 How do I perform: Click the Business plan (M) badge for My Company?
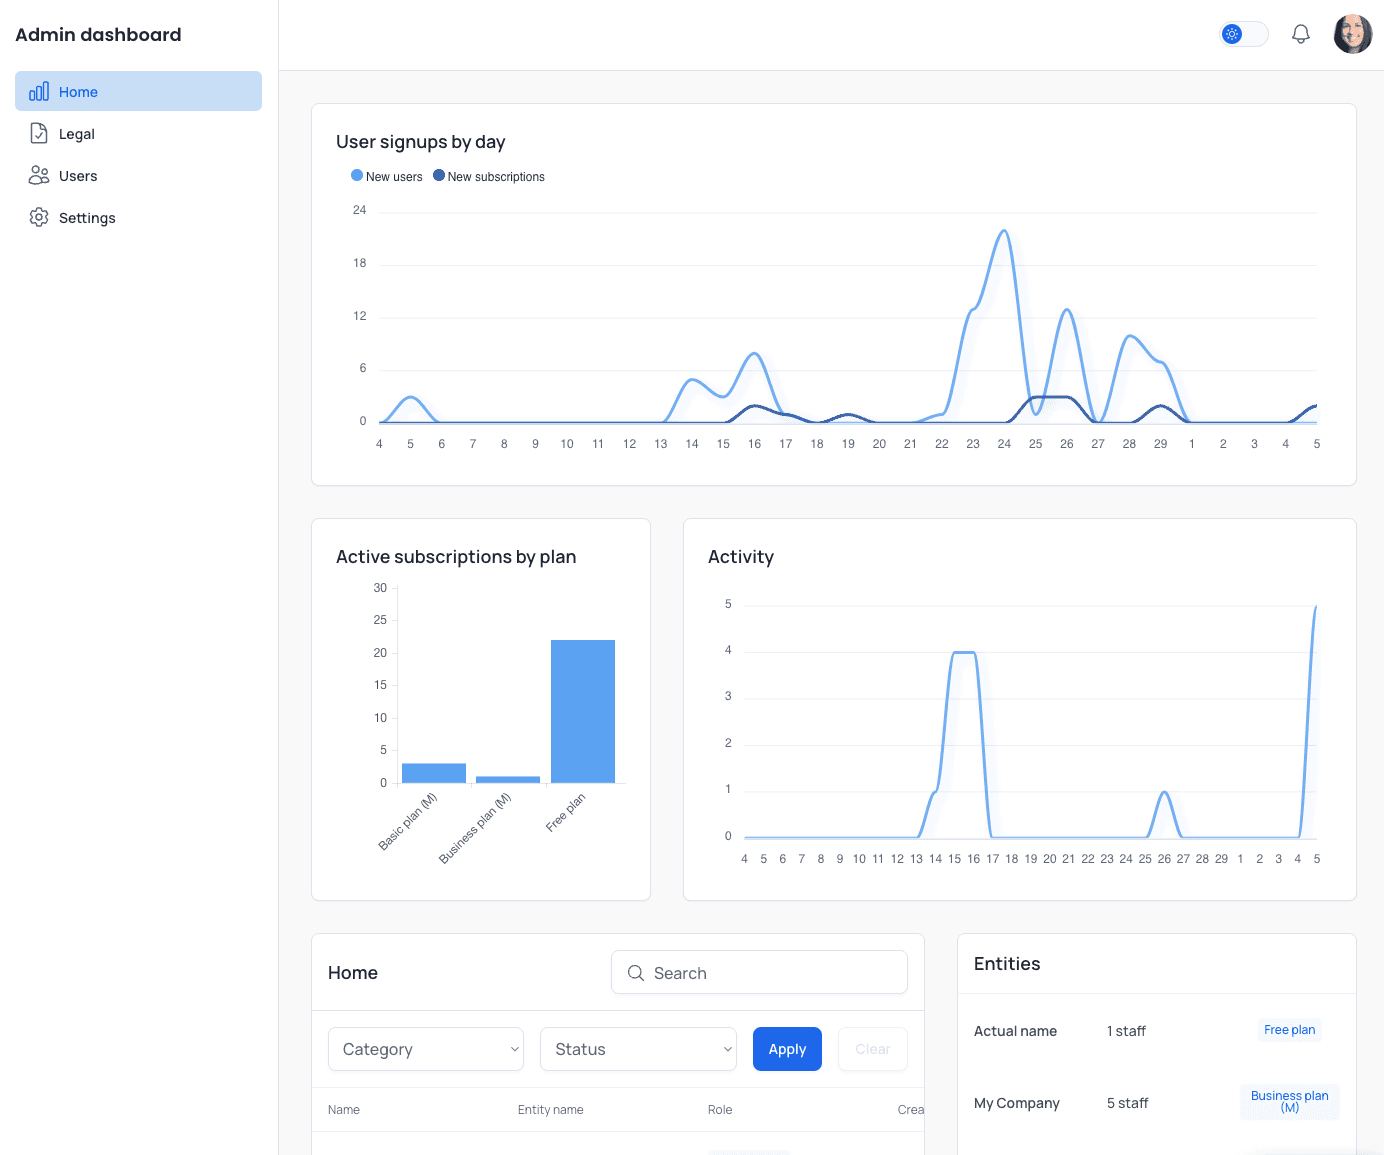click(x=1289, y=1101)
